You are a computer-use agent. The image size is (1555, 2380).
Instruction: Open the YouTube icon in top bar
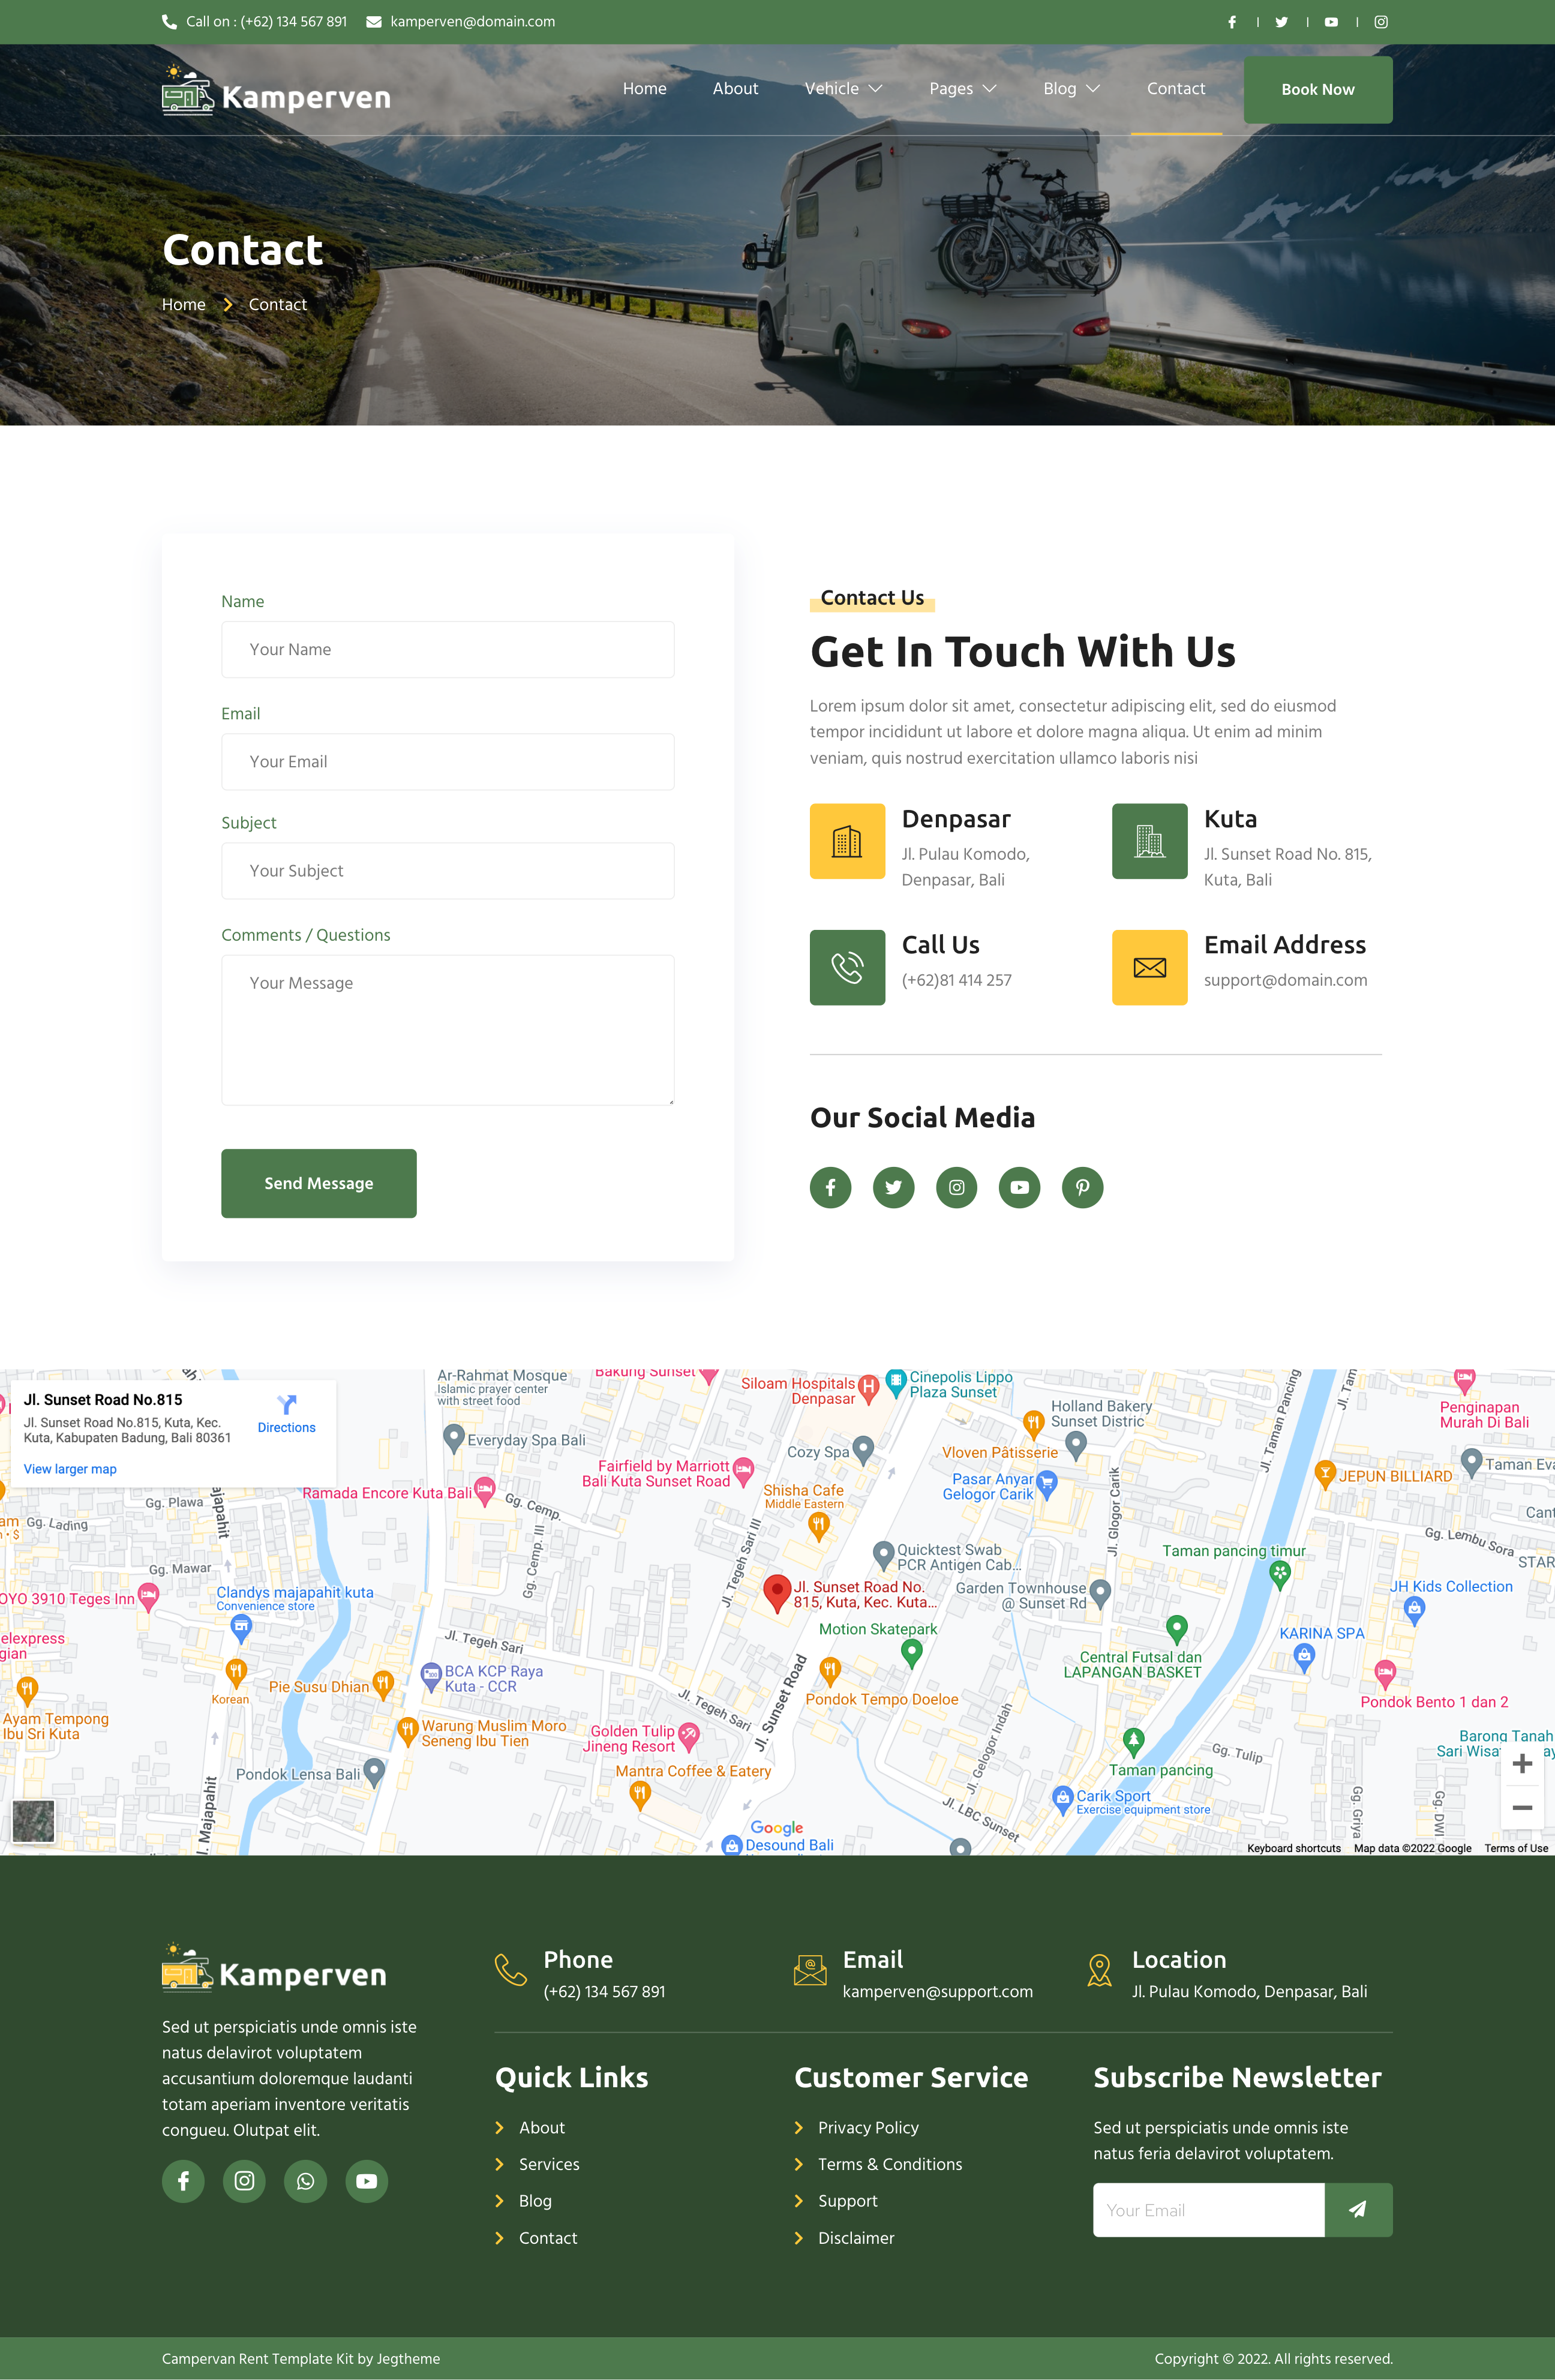coord(1331,22)
